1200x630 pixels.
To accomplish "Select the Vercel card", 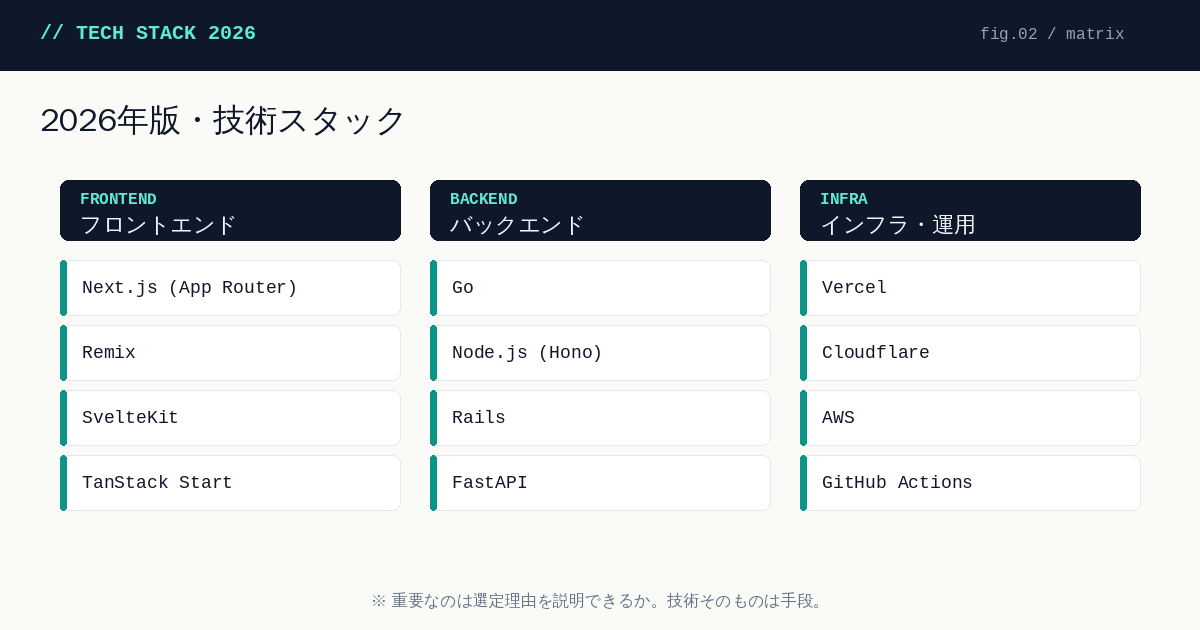I will pyautogui.click(x=970, y=288).
